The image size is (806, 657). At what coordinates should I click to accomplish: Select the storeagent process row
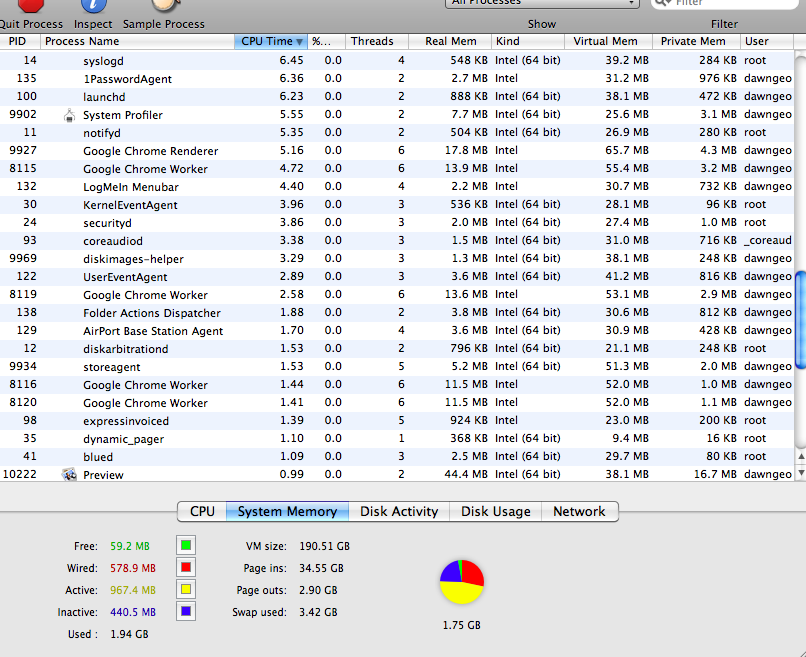pyautogui.click(x=397, y=366)
